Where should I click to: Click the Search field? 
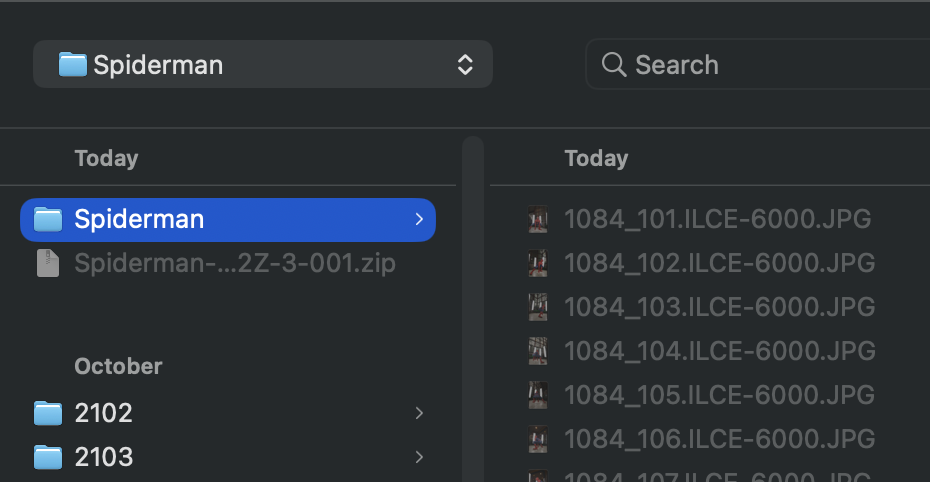click(x=758, y=64)
